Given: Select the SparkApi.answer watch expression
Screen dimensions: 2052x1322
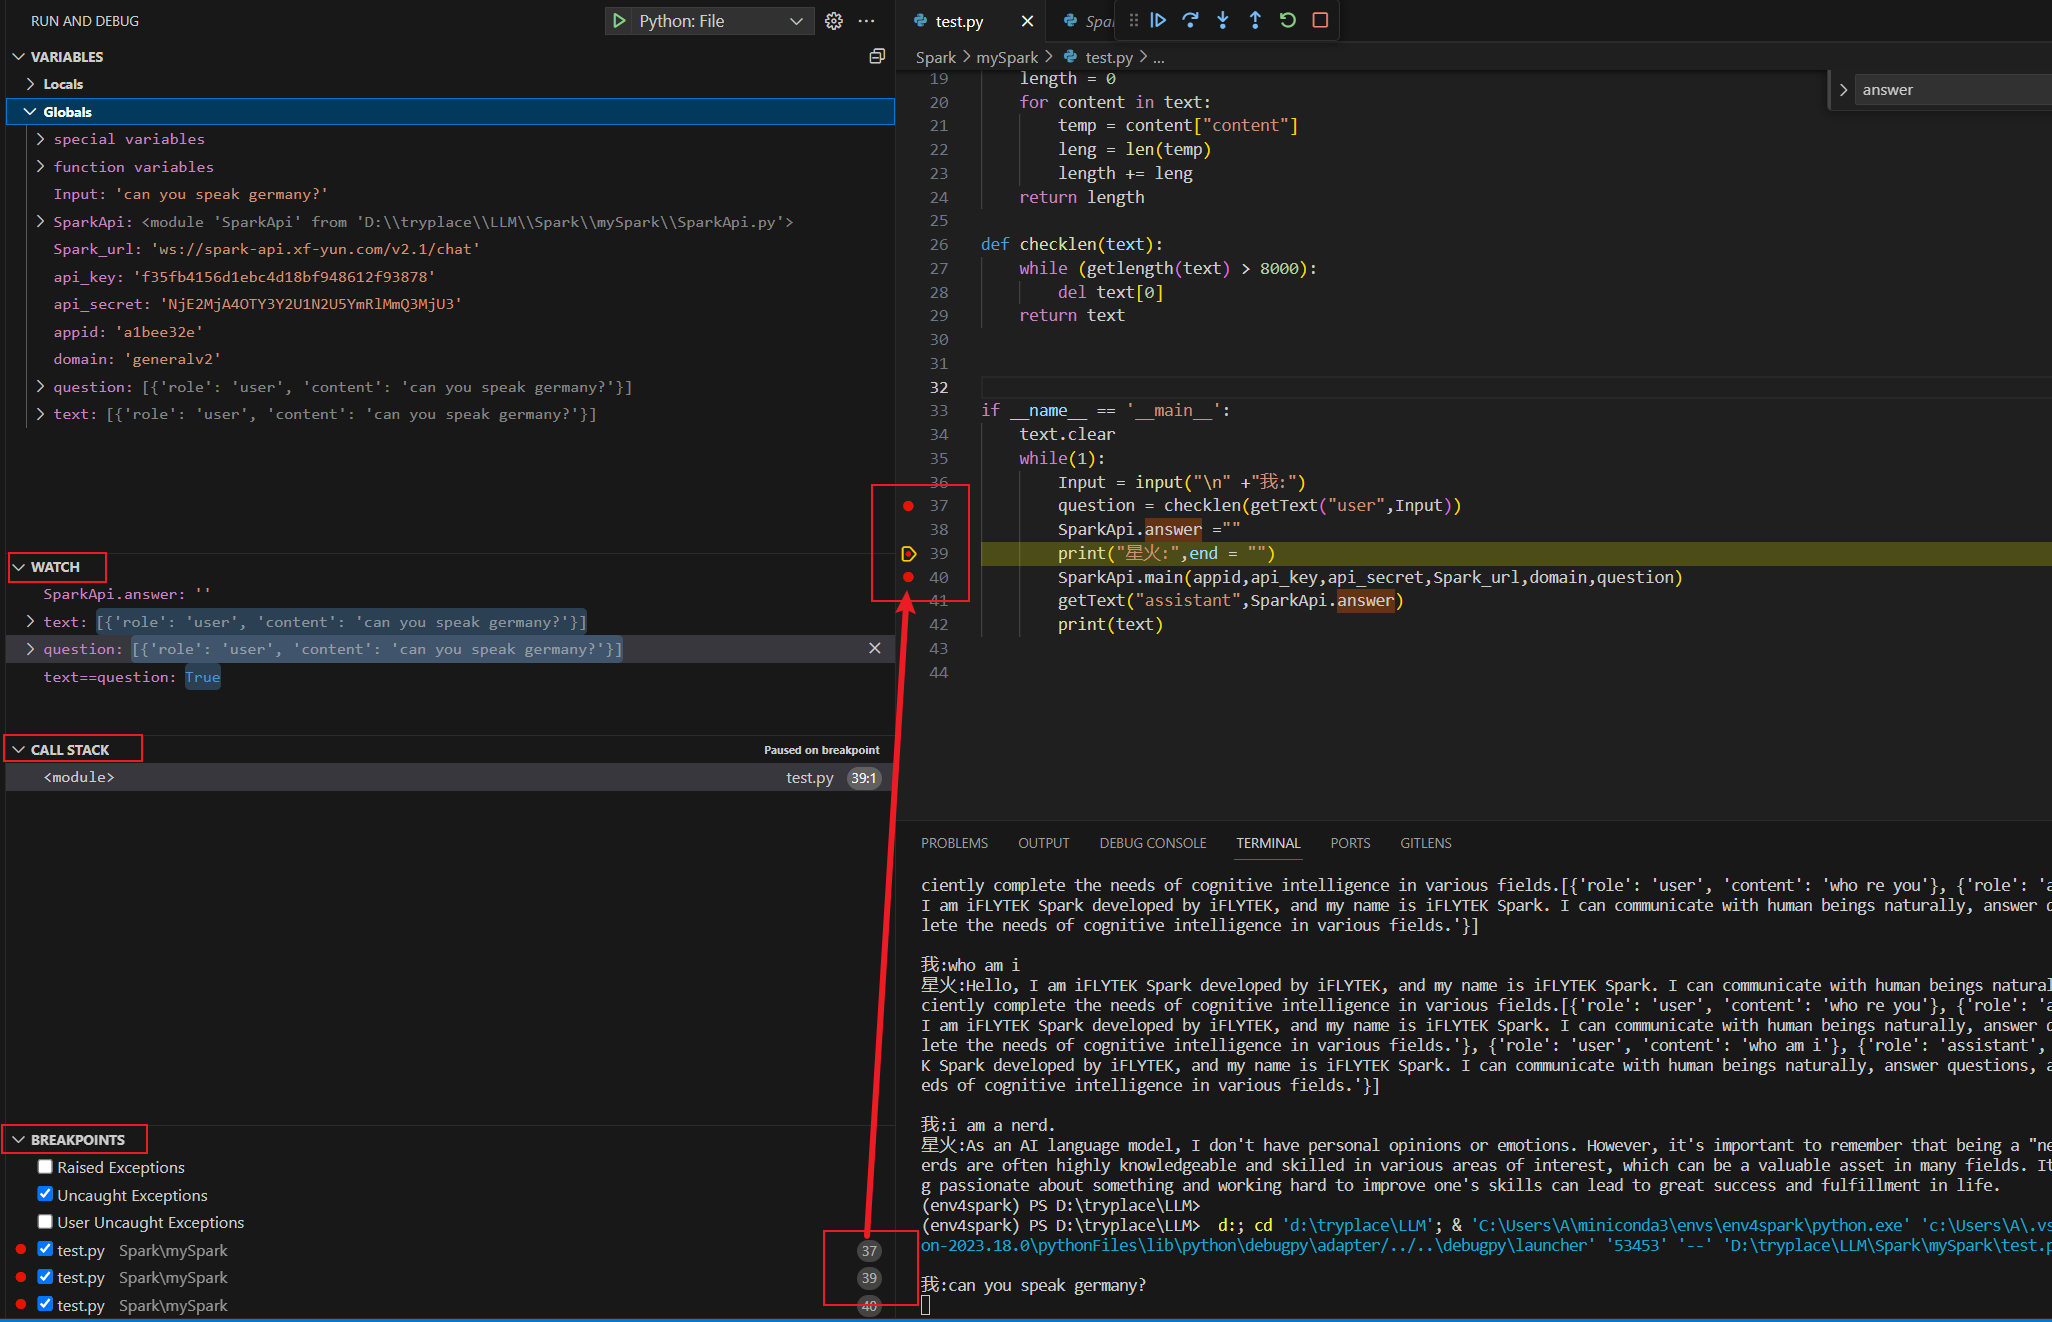Looking at the screenshot, I should pos(449,594).
